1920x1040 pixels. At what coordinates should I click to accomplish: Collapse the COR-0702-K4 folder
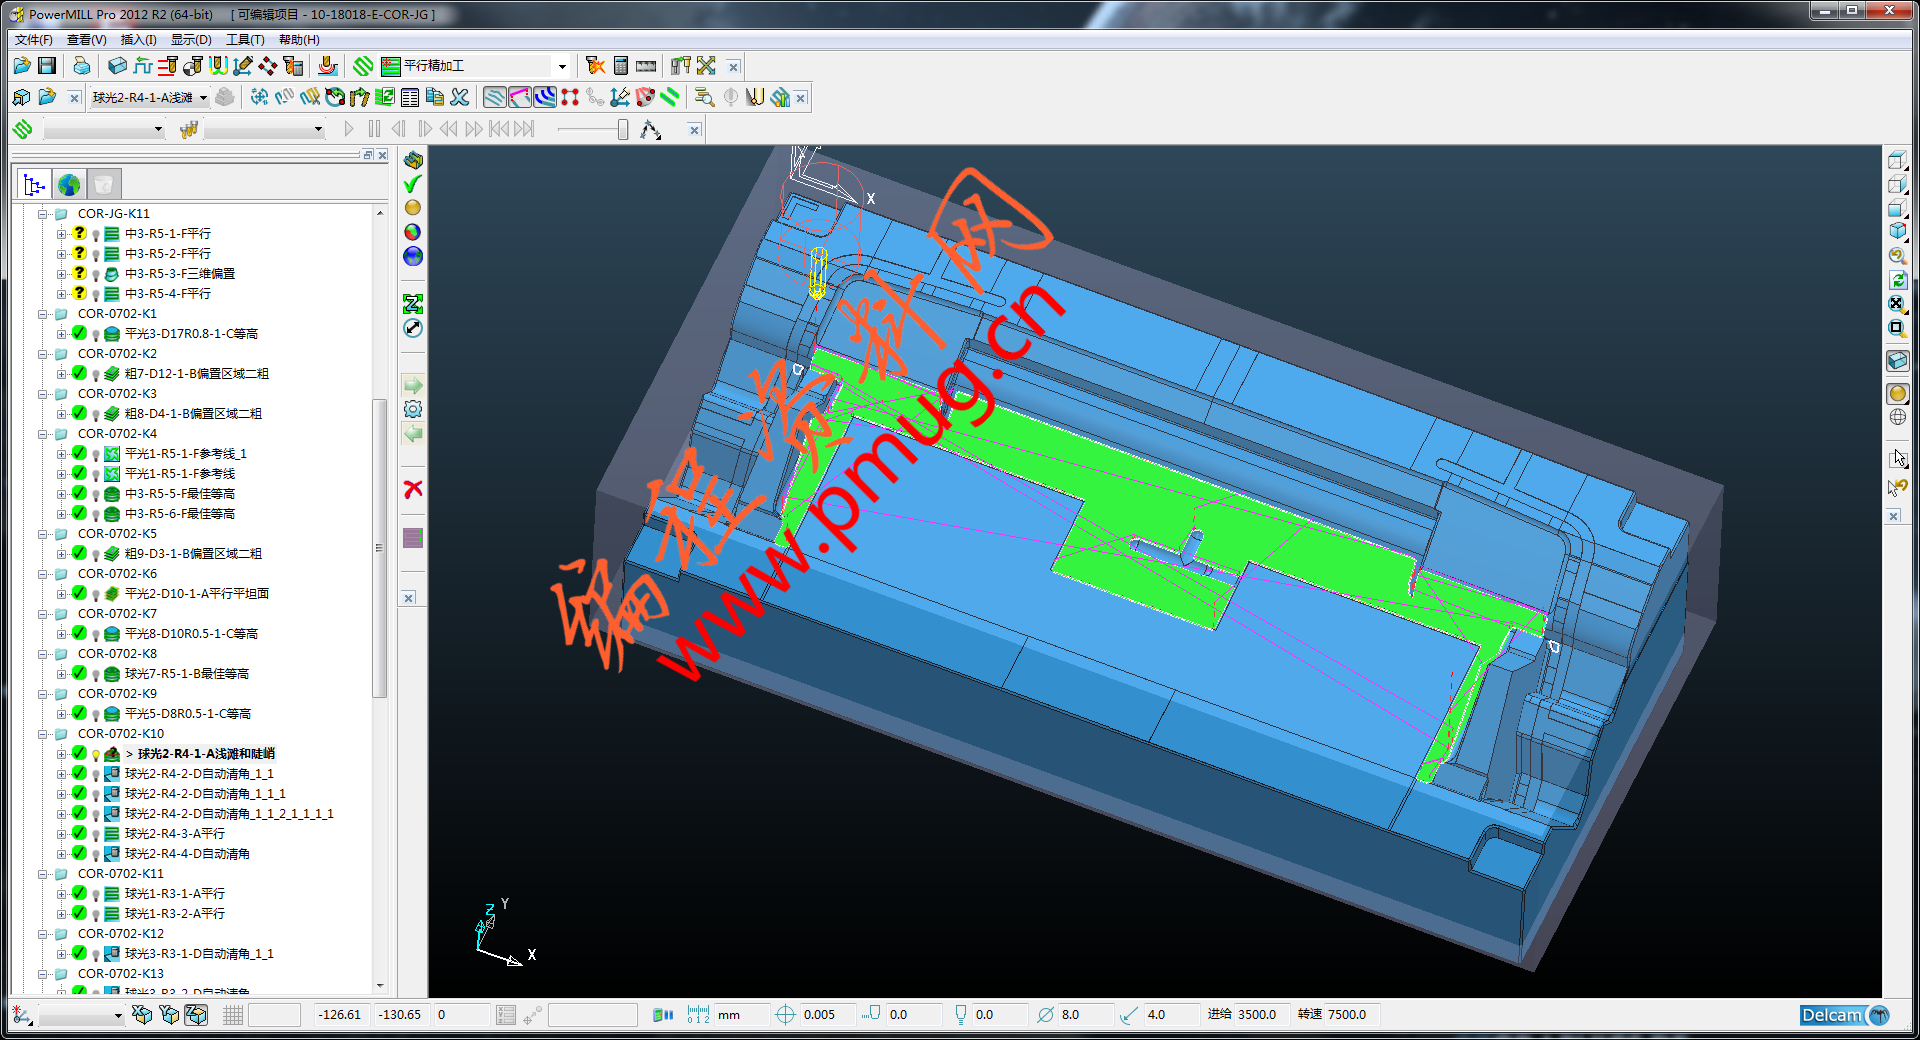point(43,434)
